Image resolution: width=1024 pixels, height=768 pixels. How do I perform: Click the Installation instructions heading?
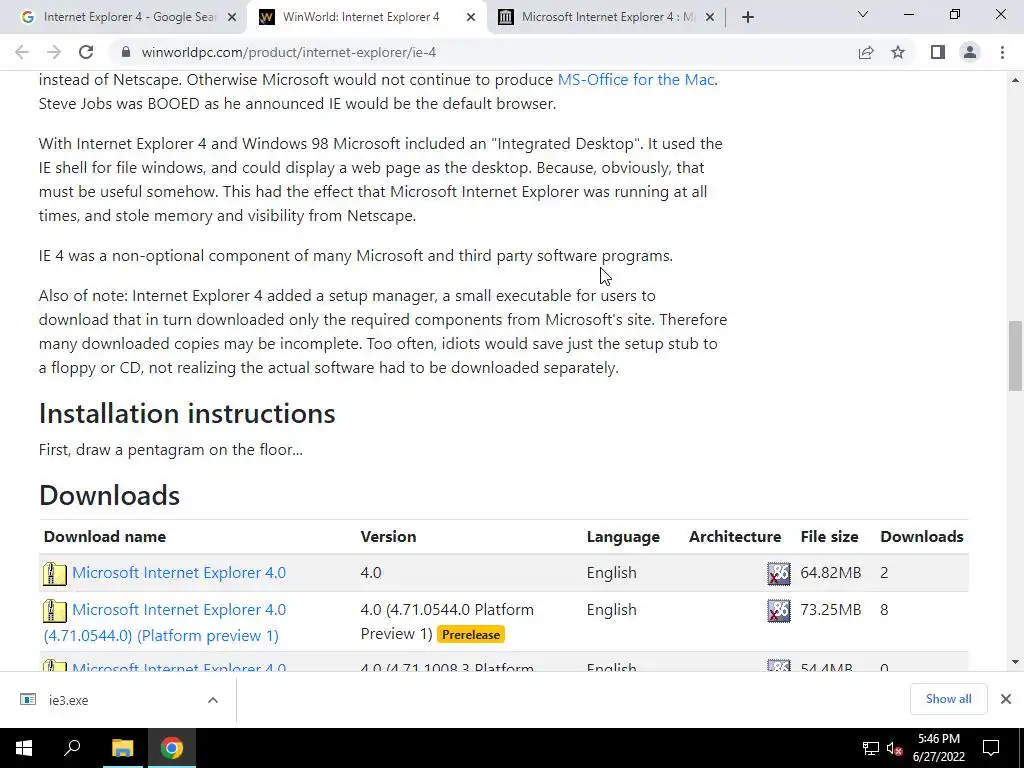click(187, 413)
